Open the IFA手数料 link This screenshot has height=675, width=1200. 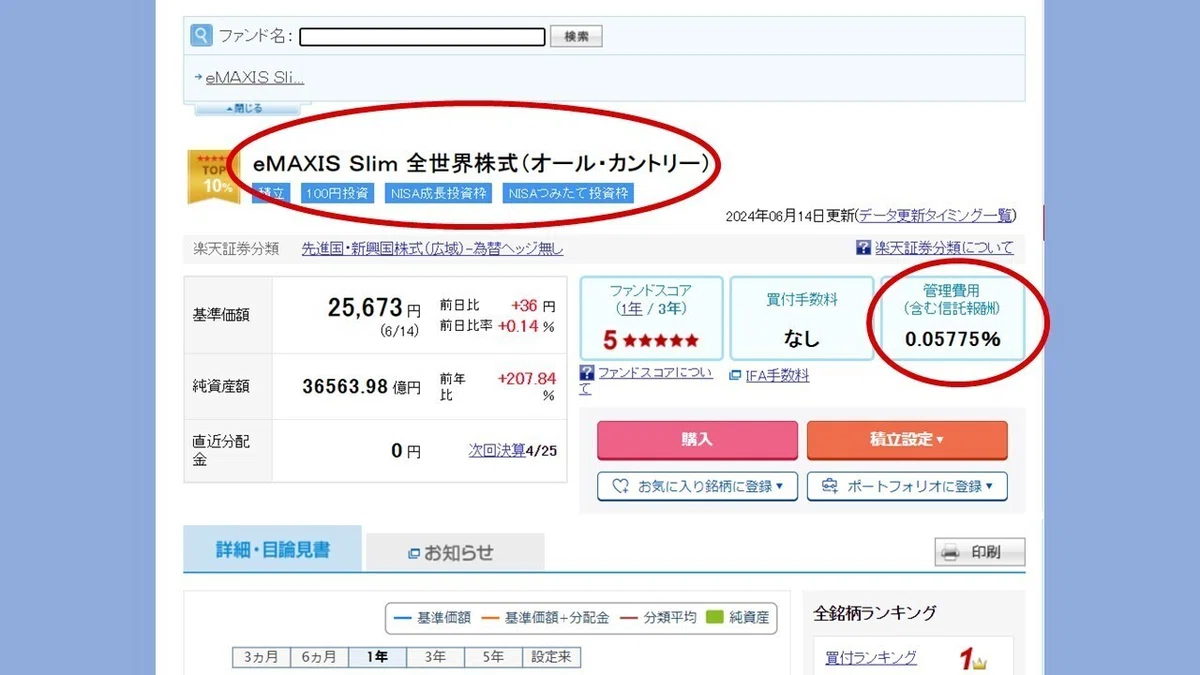(x=777, y=376)
